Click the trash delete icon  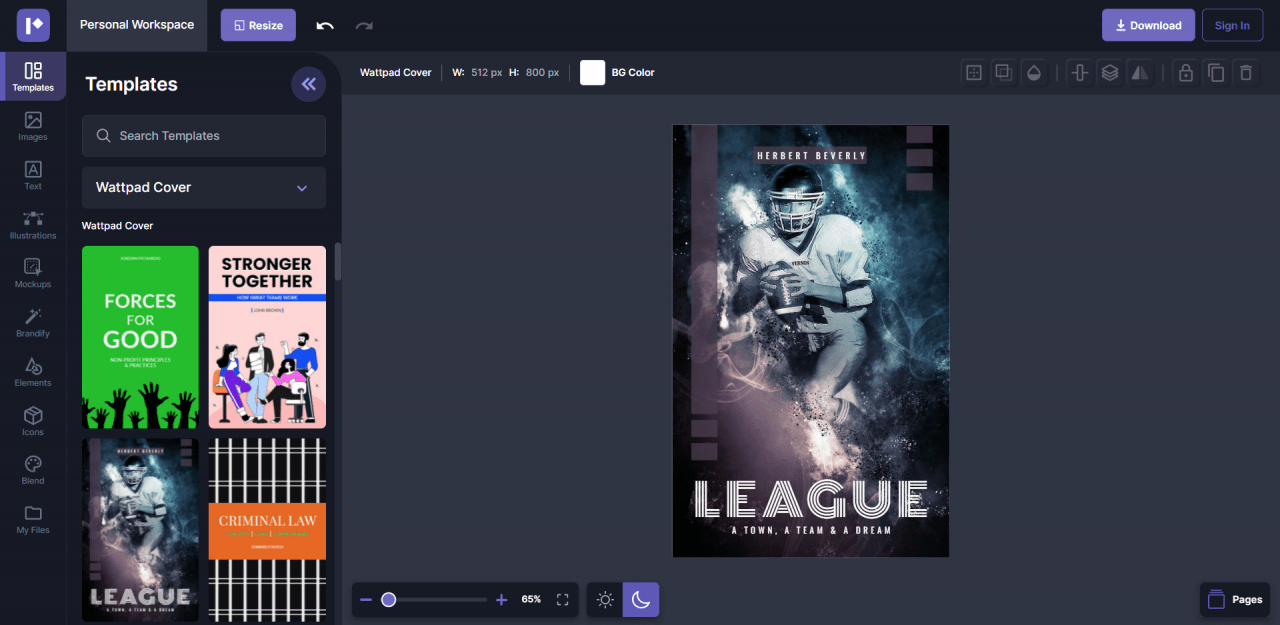1245,73
